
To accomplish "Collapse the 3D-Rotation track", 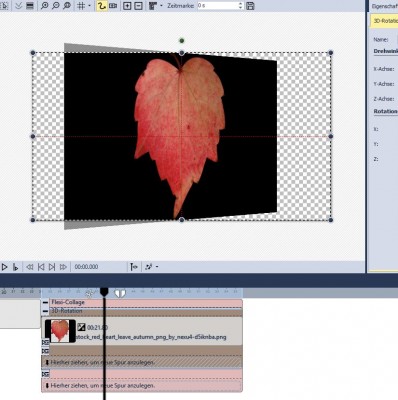I will (x=46, y=311).
